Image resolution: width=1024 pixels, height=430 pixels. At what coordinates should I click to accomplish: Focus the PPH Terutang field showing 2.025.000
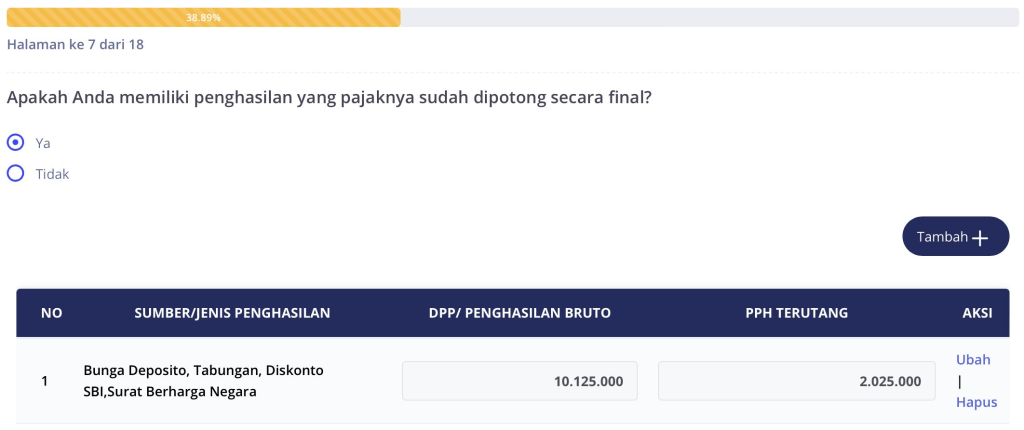click(x=796, y=381)
